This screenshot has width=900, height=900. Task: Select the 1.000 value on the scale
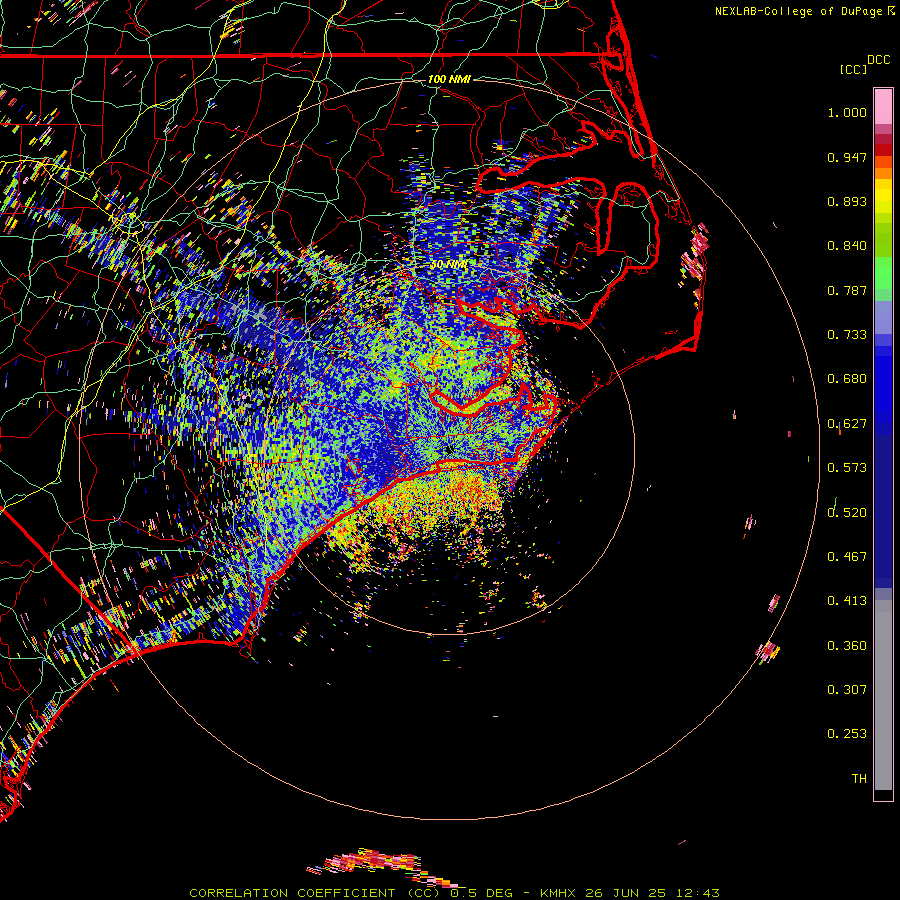pyautogui.click(x=847, y=112)
